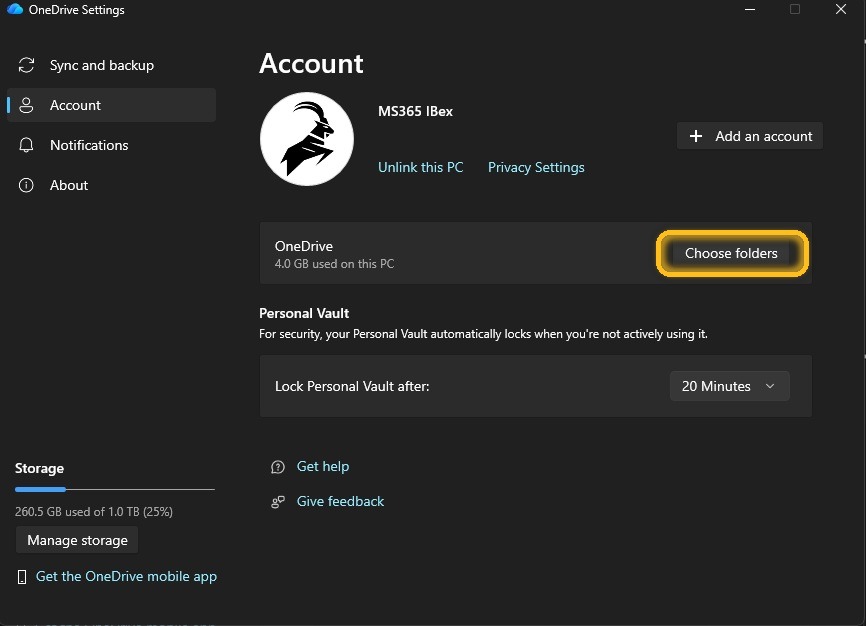Select the Account sidebar item

[111, 105]
